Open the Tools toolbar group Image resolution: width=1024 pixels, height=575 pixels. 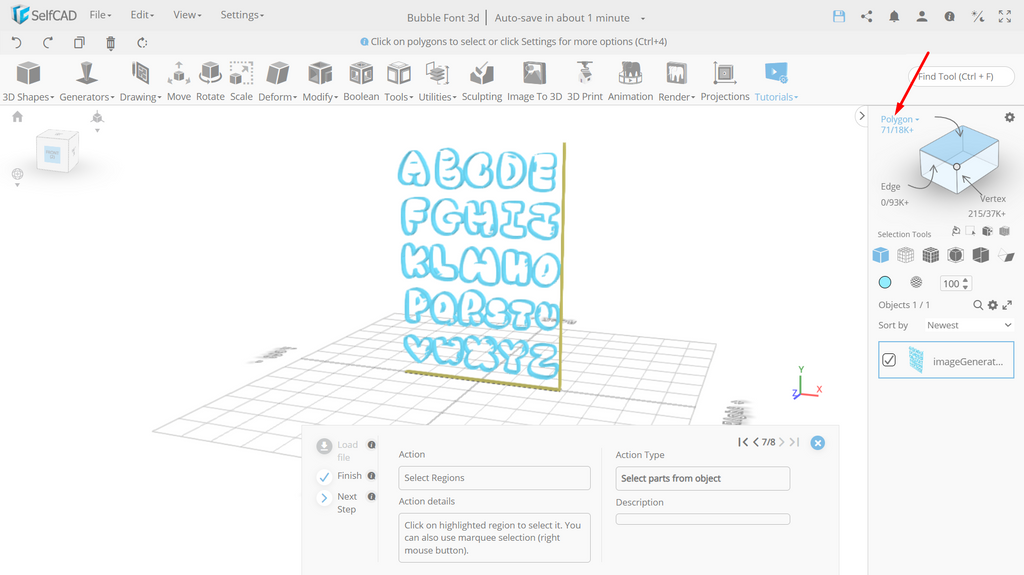(398, 82)
